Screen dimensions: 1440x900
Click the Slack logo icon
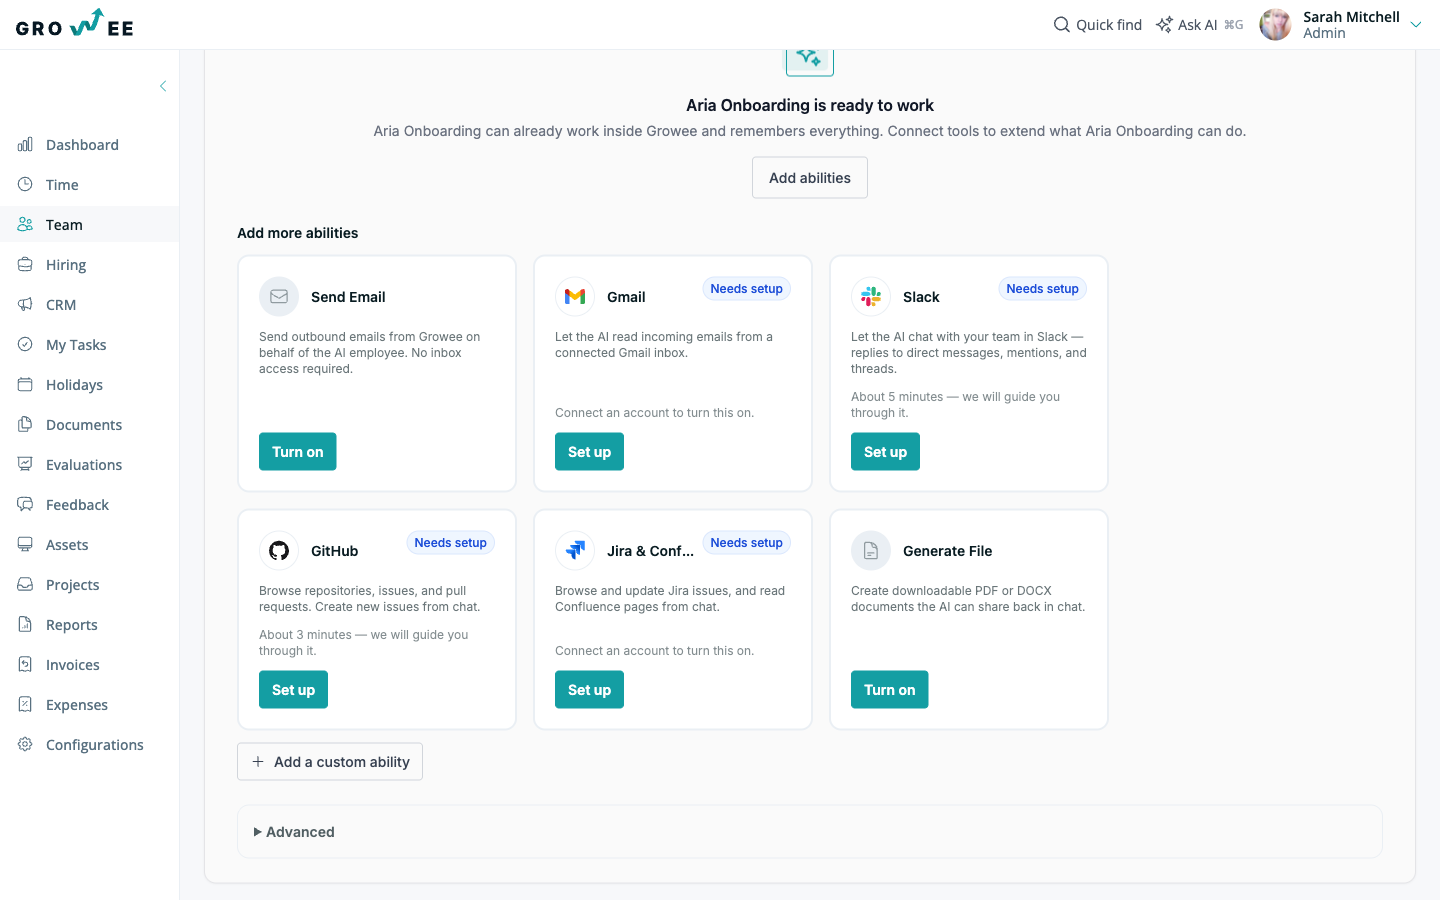pyautogui.click(x=871, y=297)
